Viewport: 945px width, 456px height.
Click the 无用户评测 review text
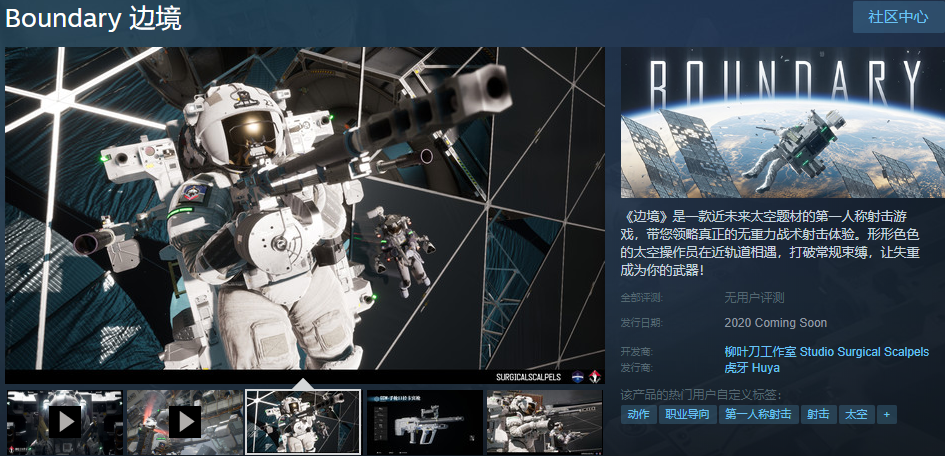[x=754, y=298]
